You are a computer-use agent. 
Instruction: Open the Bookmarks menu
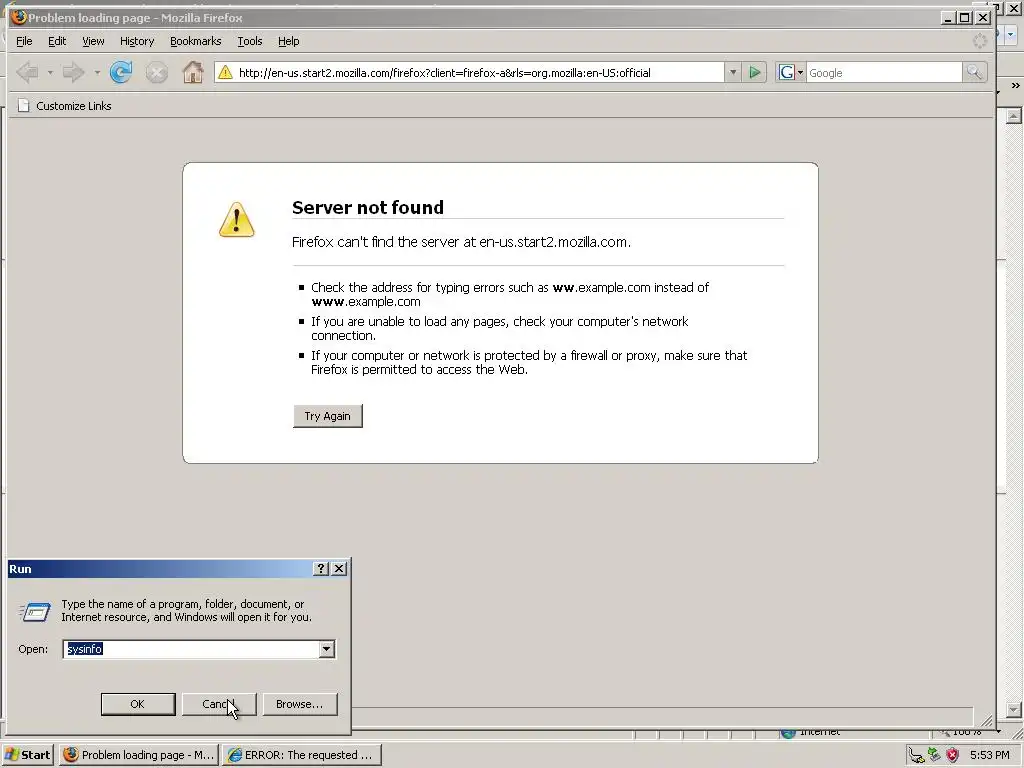[195, 41]
